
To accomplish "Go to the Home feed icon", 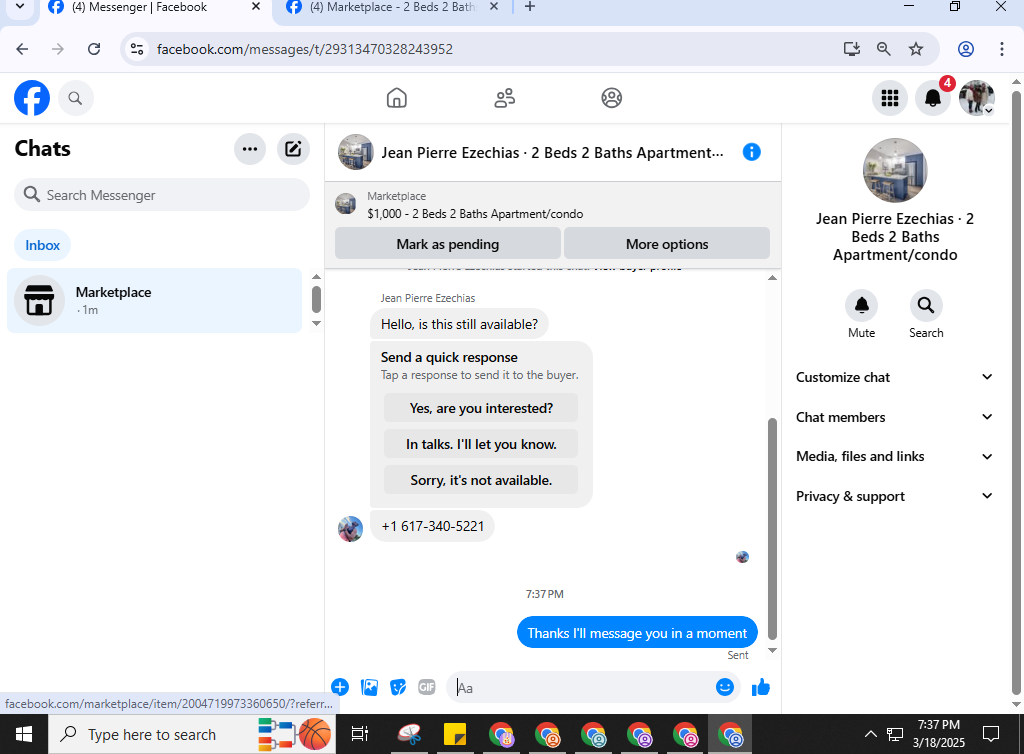I will coord(396,98).
